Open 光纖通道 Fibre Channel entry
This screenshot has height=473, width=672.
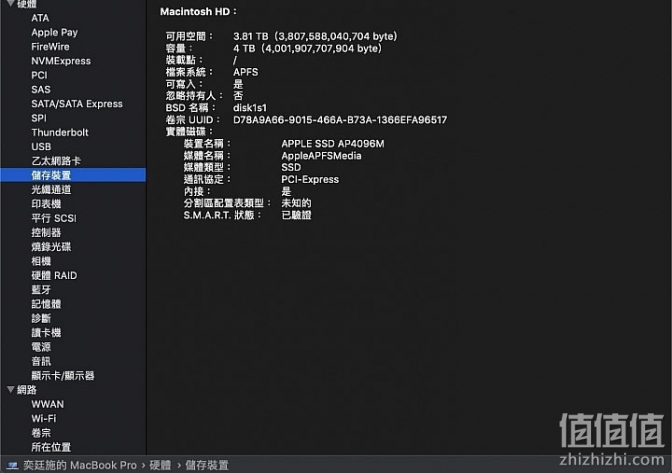coord(51,190)
